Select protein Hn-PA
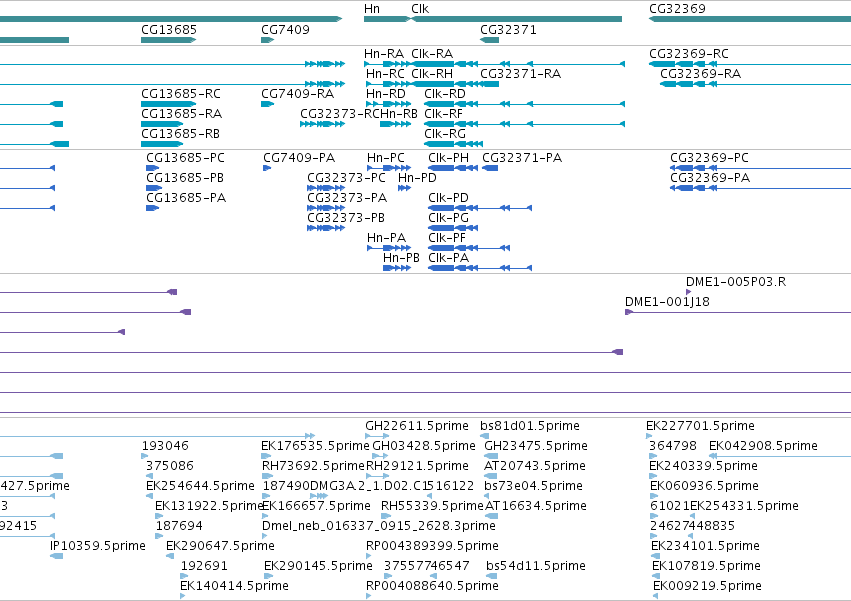Image resolution: width=851 pixels, height=601 pixels. click(x=386, y=238)
